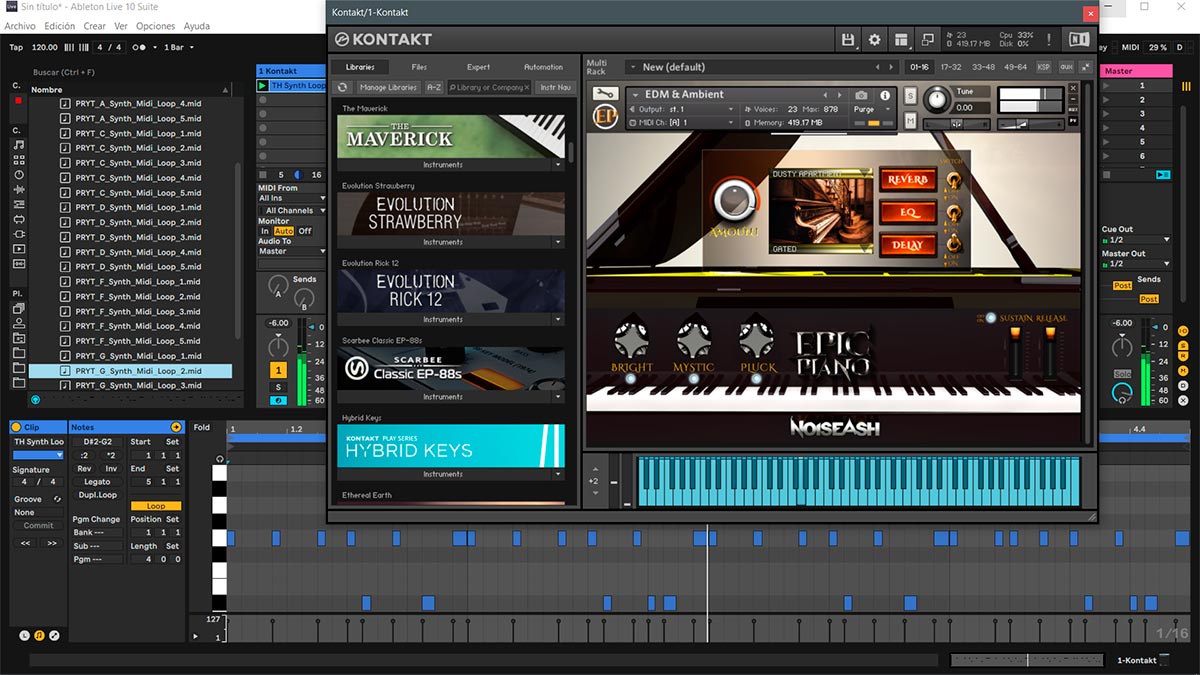This screenshot has width=1200, height=675.
Task: Open Instruments category (clock icon) in browser
Action: tap(18, 174)
